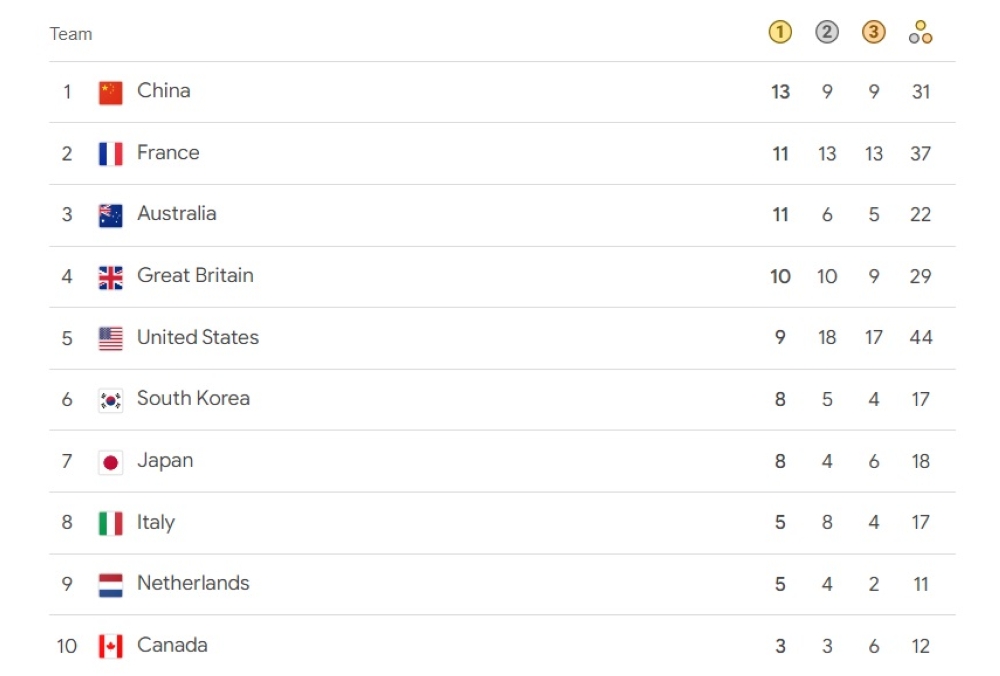Click the gold medal column icon
This screenshot has height=676, width=1000.
780,33
